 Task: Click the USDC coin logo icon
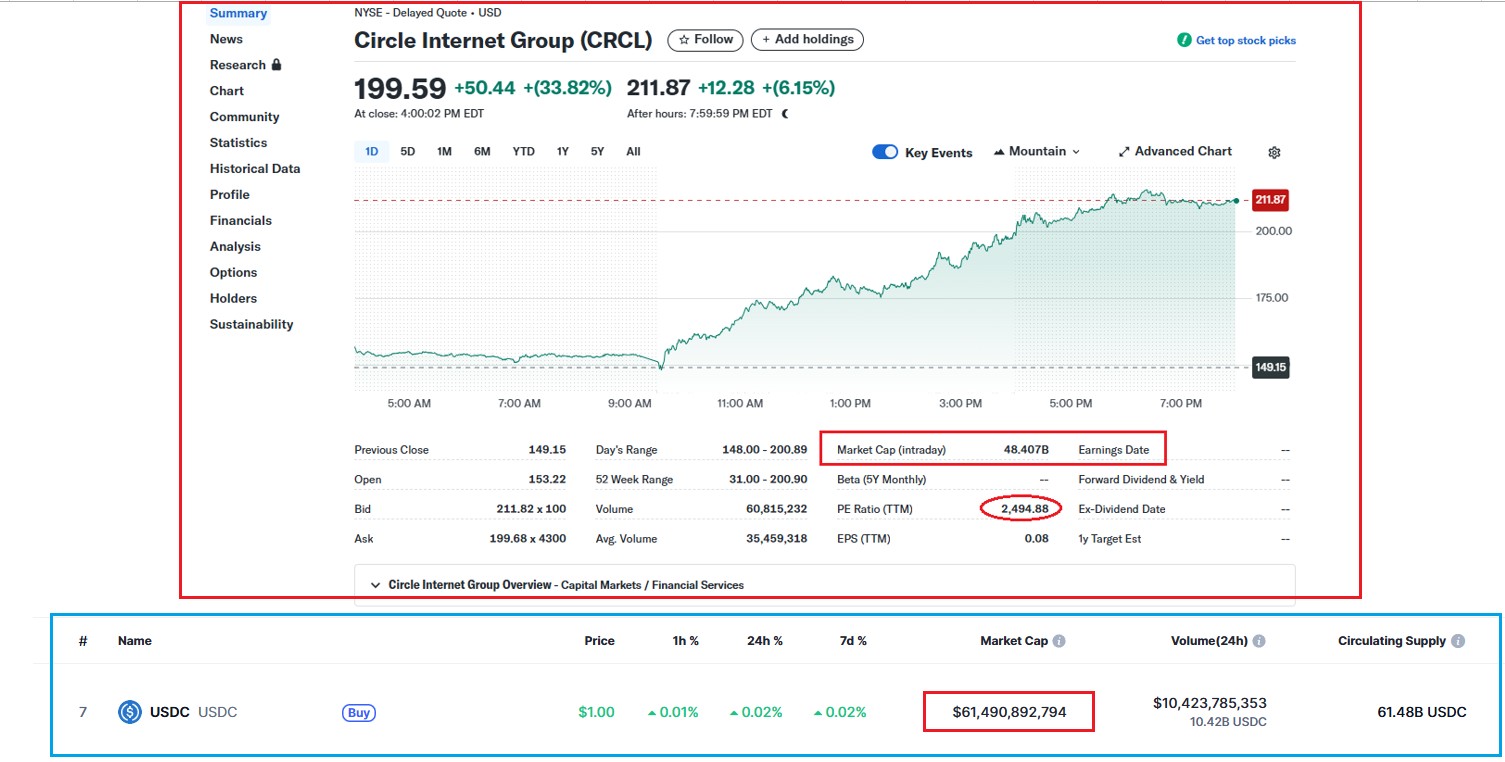130,713
